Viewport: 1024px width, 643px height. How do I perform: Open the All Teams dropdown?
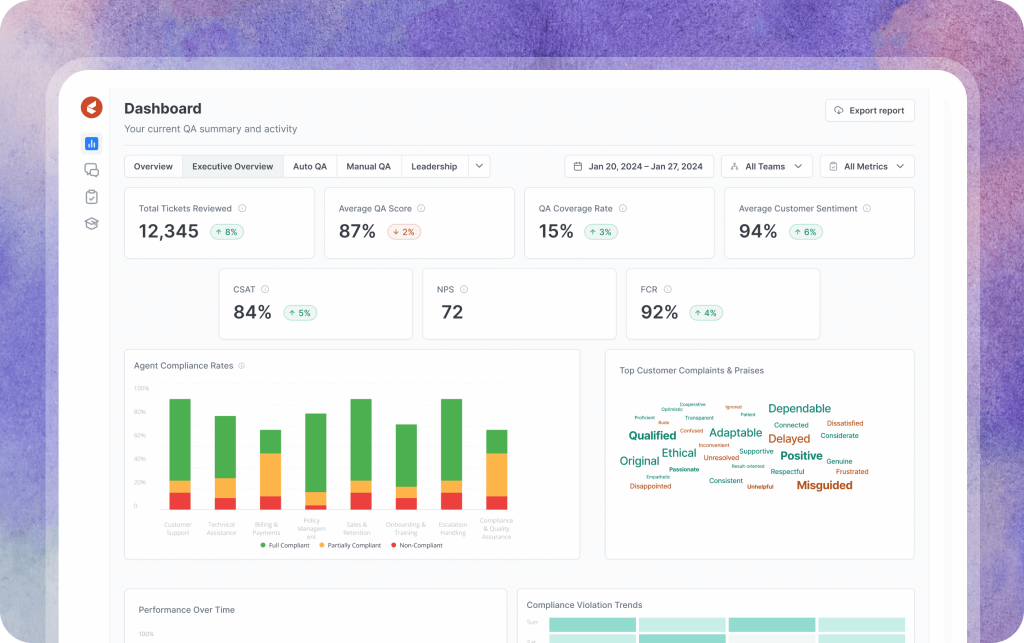(x=767, y=166)
